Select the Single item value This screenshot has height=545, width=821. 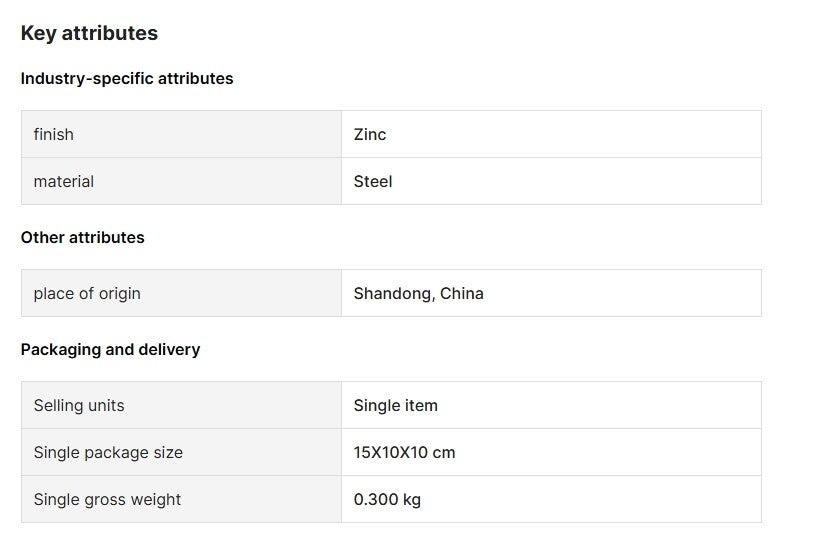pyautogui.click(x=396, y=405)
